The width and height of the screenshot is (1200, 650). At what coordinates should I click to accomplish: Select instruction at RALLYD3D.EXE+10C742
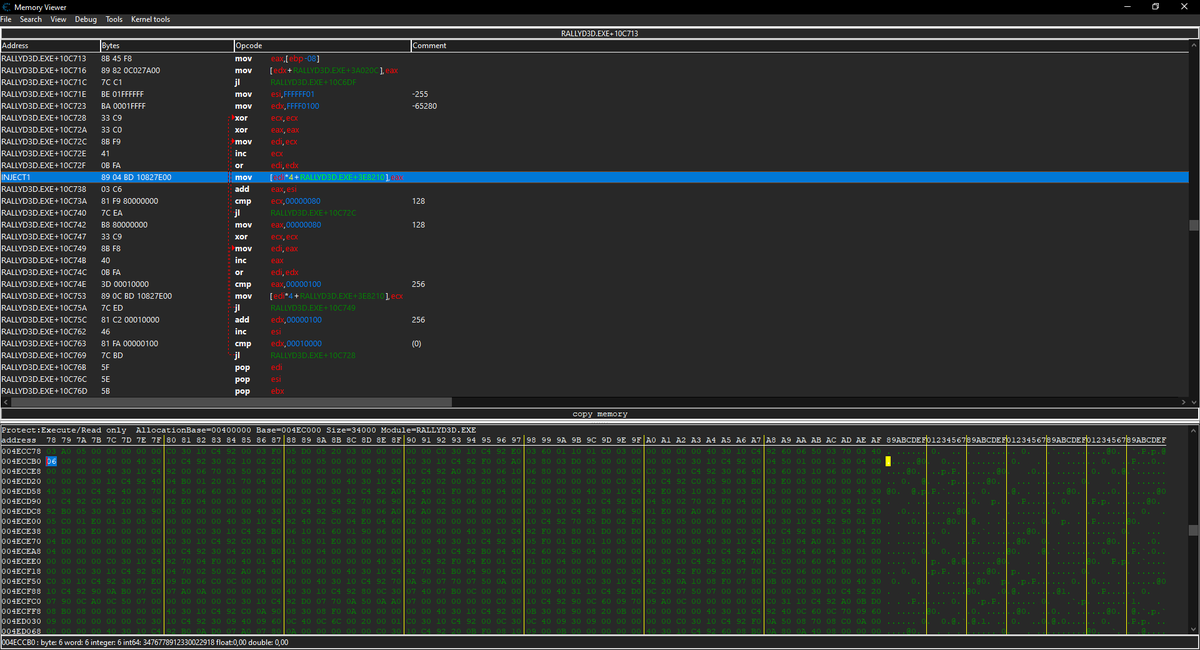(x=594, y=225)
